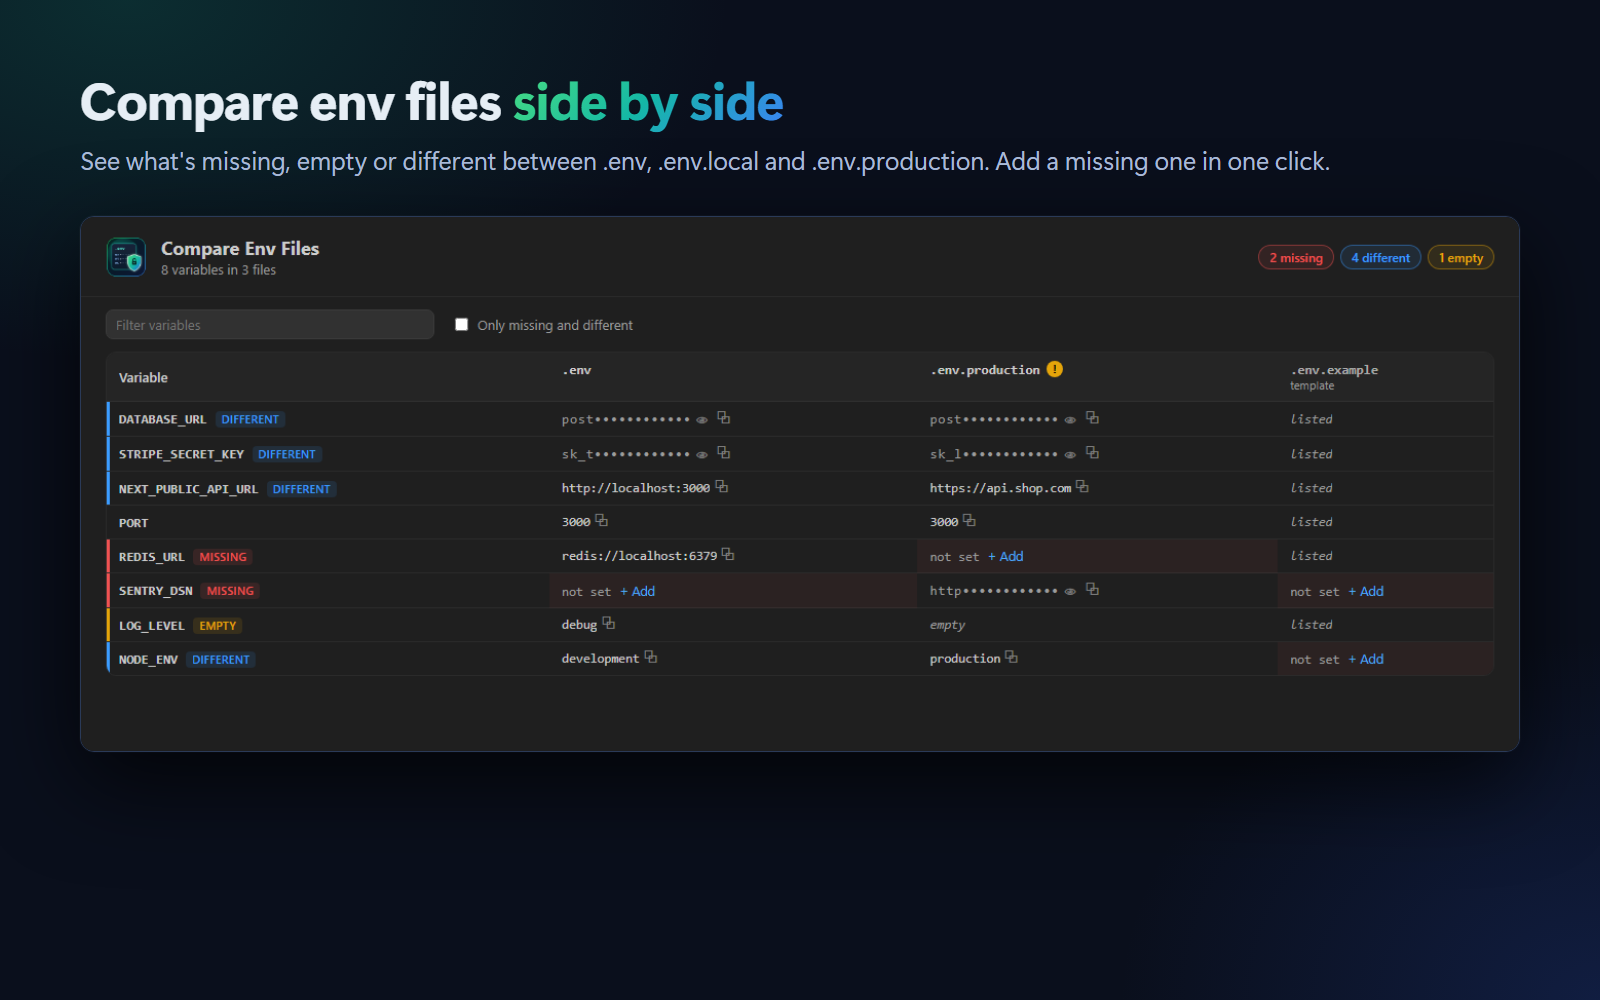The image size is (1600, 1000).
Task: Copy the debug LOG_LEVEL value
Action: click(x=608, y=624)
